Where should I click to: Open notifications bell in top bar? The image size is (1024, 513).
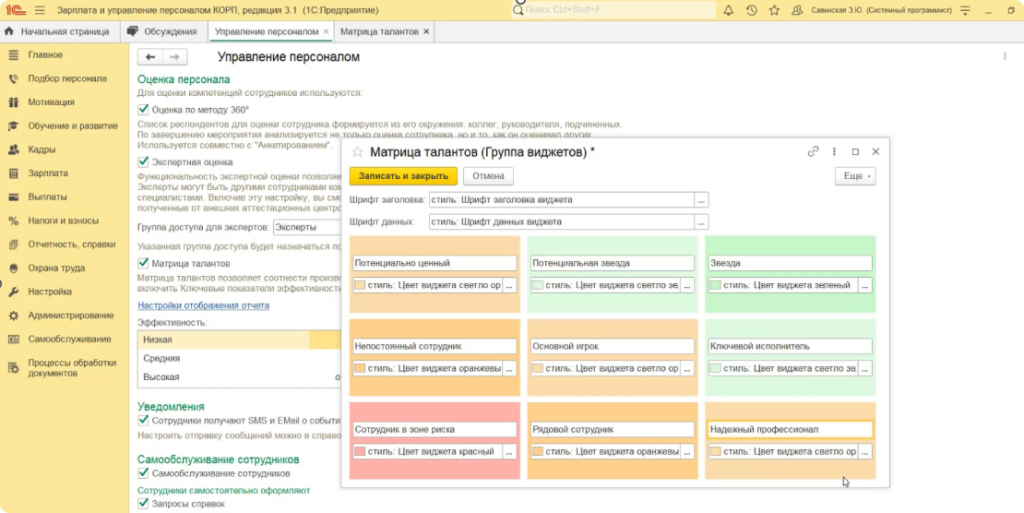point(729,10)
